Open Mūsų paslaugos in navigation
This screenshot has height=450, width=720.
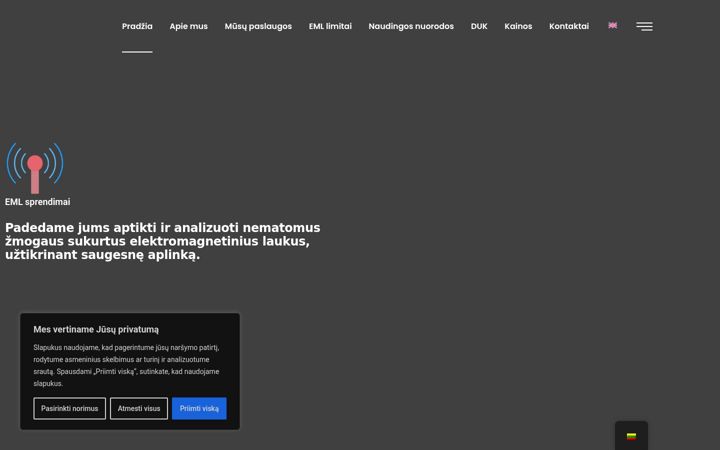pyautogui.click(x=258, y=26)
